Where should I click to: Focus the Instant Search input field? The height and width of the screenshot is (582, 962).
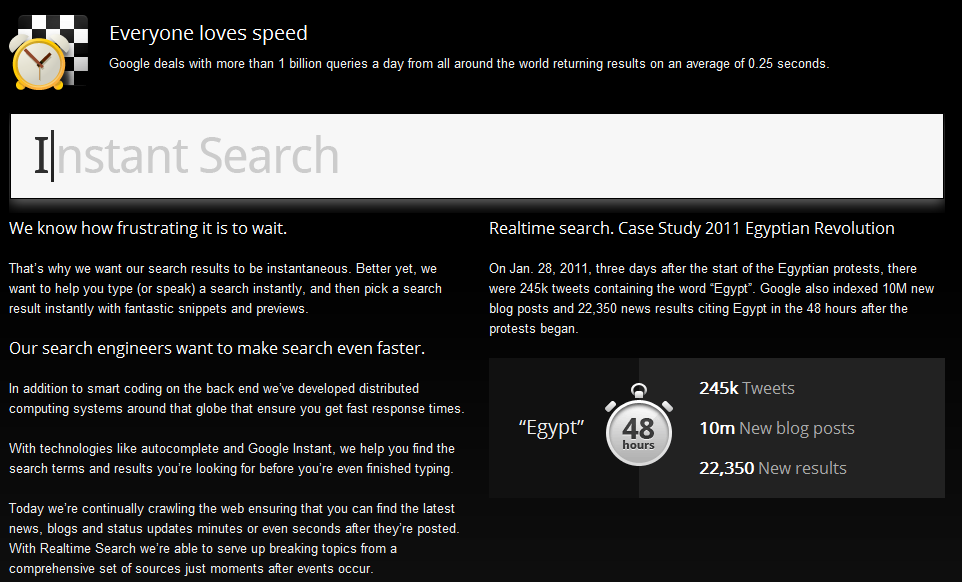(x=477, y=156)
